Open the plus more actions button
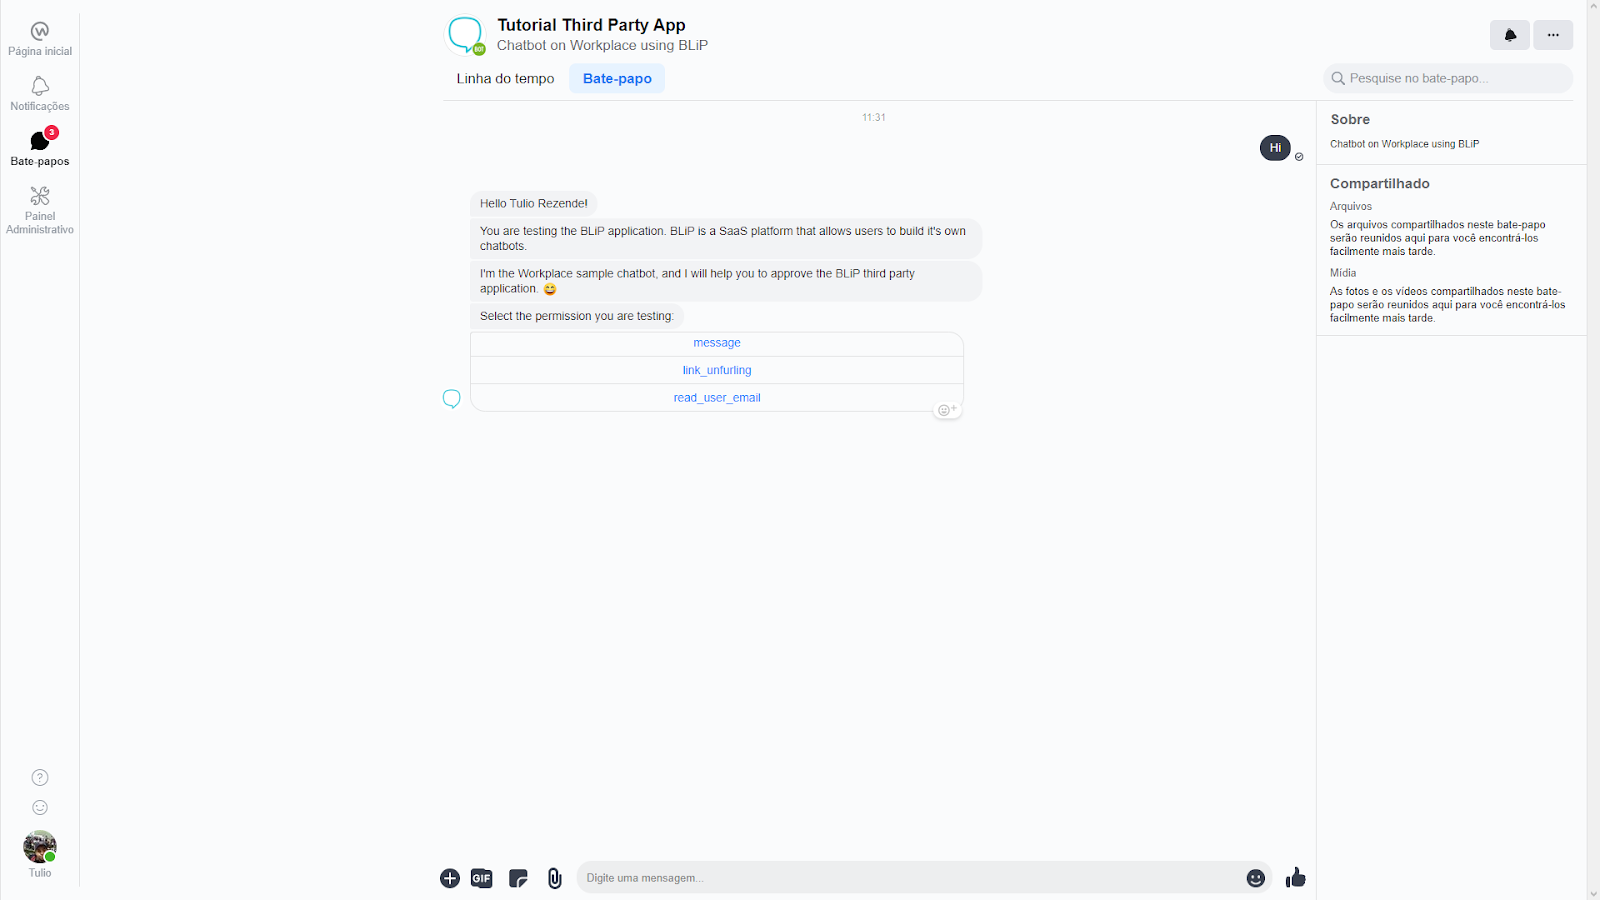This screenshot has height=900, width=1600. point(450,878)
